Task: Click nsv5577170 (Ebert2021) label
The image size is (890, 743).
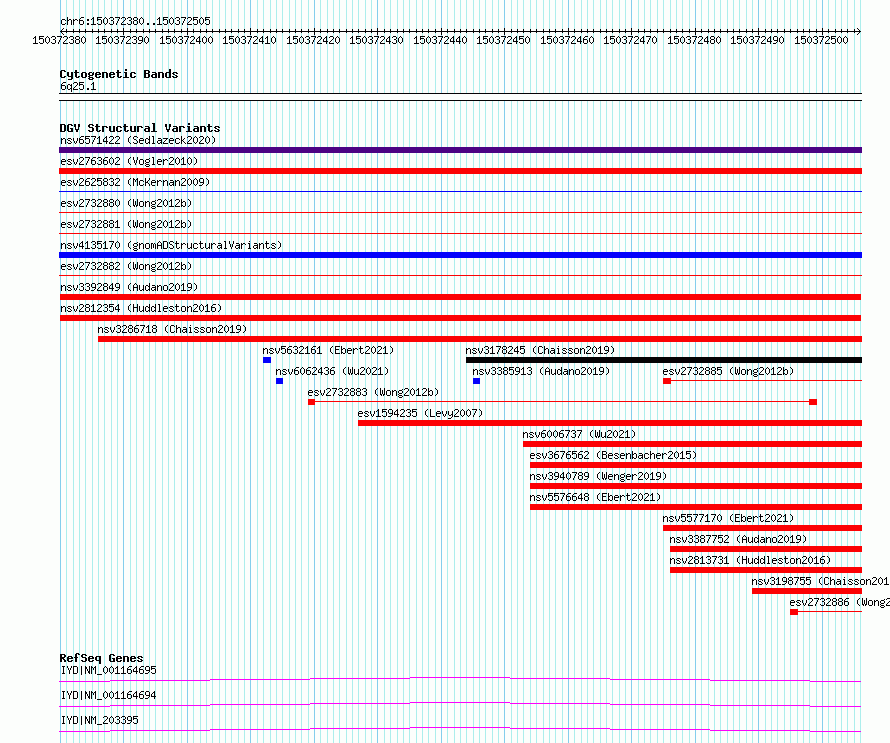Action: click(728, 518)
